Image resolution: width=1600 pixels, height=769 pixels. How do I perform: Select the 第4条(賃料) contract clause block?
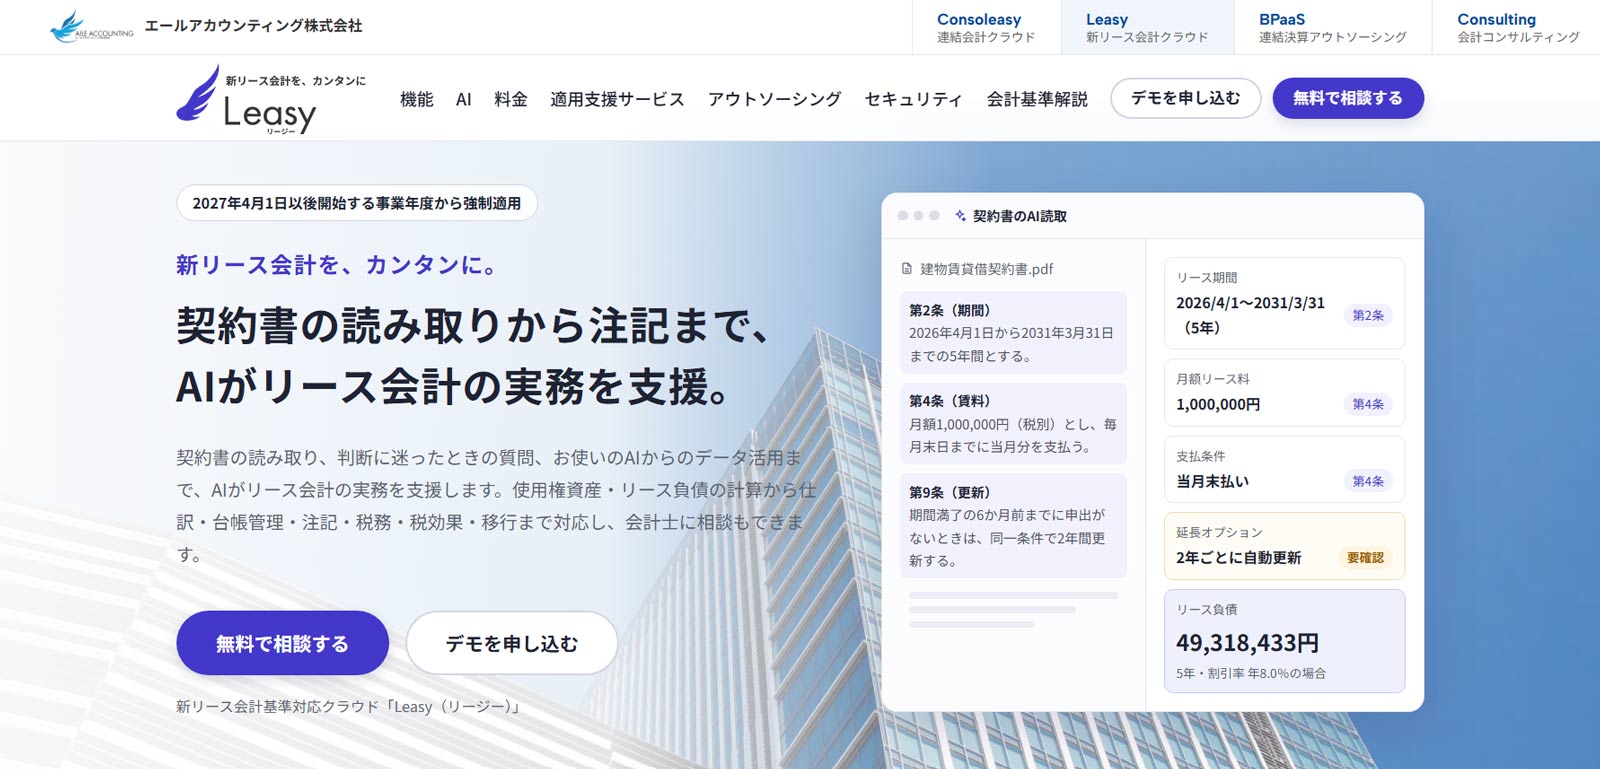[x=1013, y=423]
